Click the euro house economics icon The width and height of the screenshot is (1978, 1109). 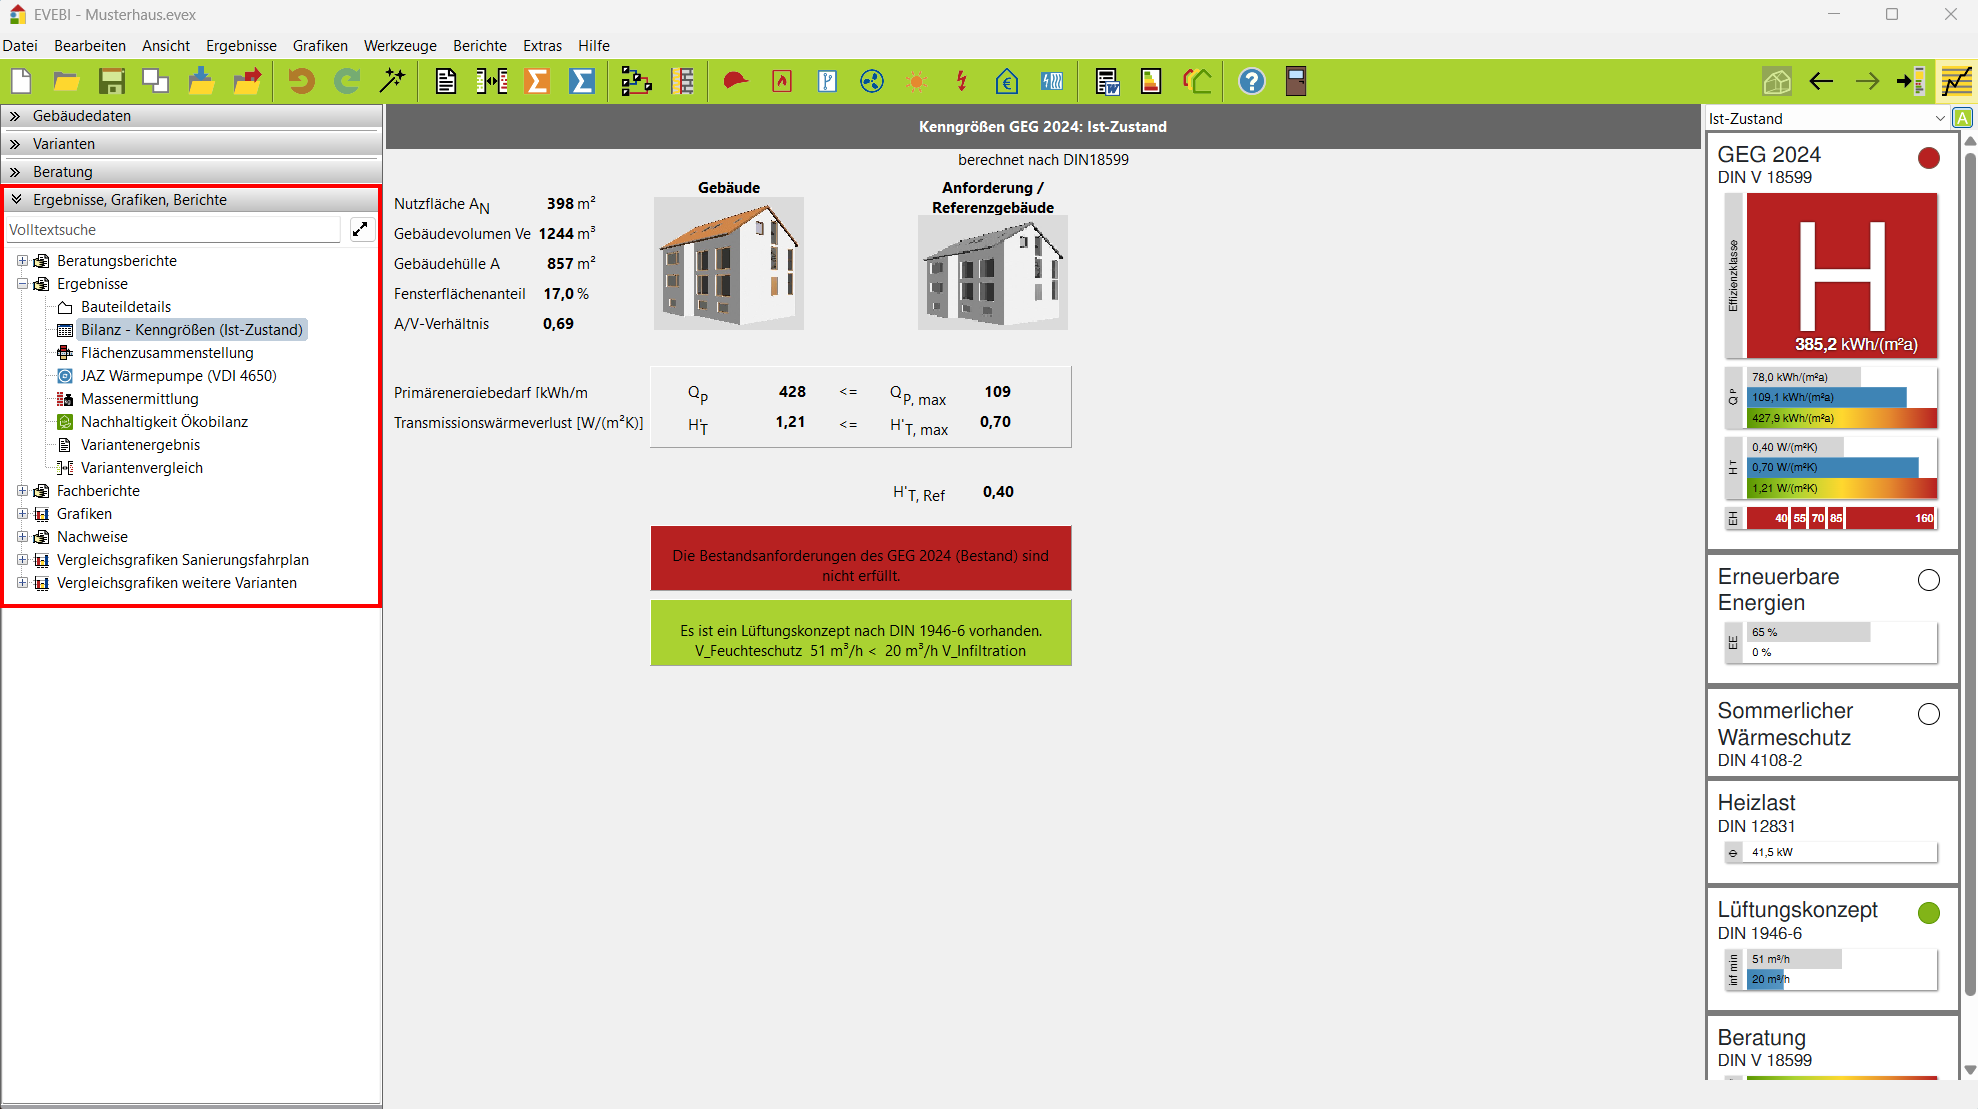(1006, 81)
